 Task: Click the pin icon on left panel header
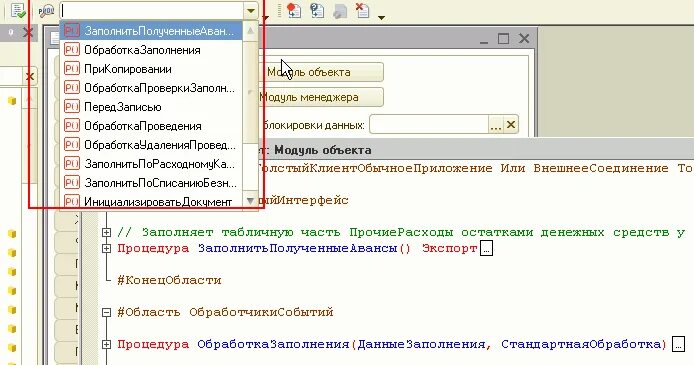[11, 32]
